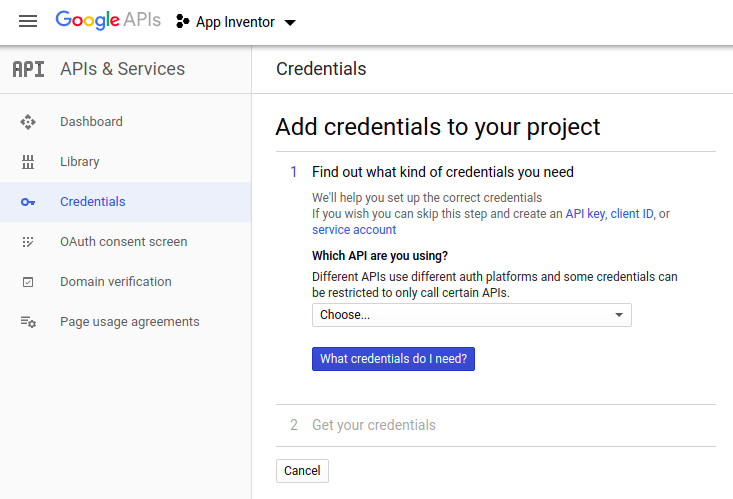Click the Google APIs logo
The height and width of the screenshot is (499, 733).
click(x=108, y=21)
